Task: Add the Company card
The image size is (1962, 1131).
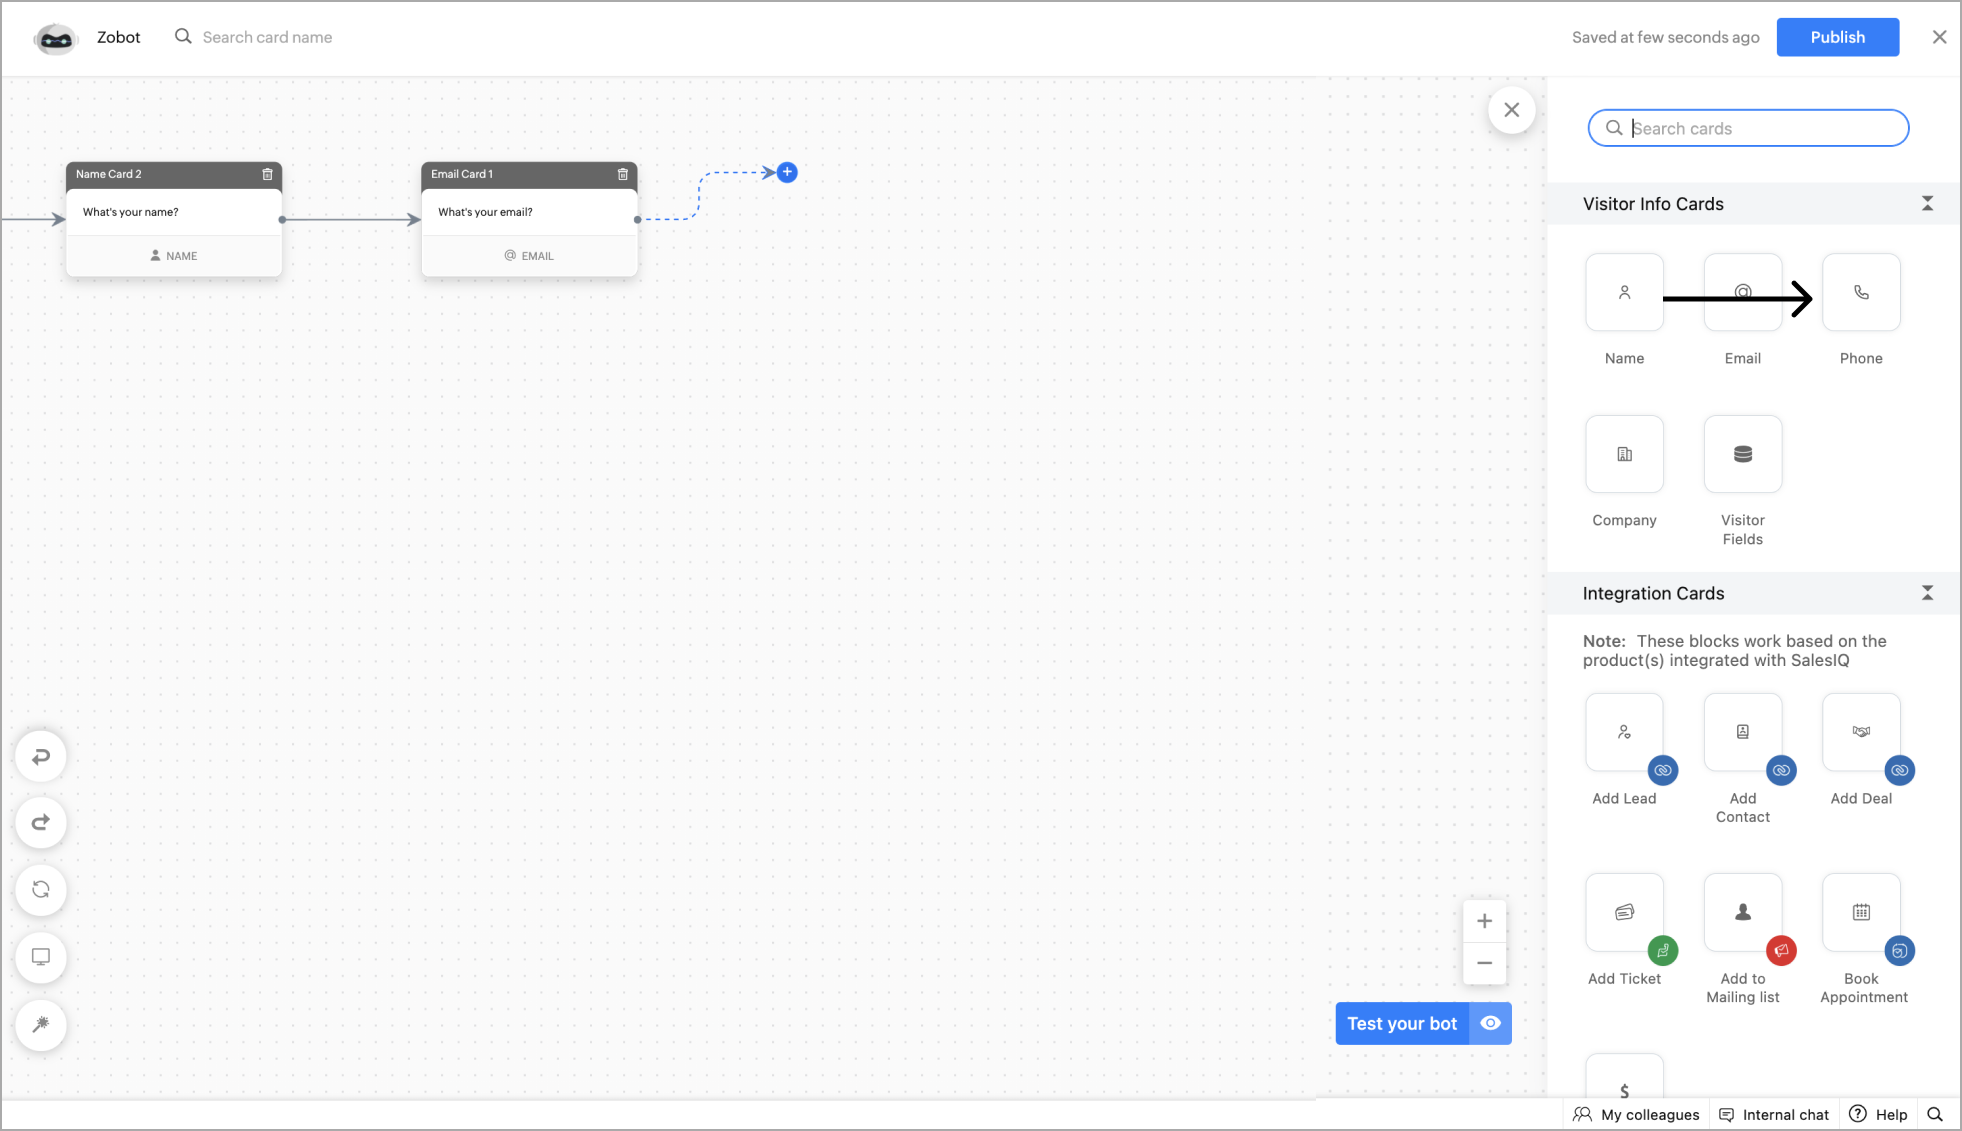Action: tap(1624, 455)
